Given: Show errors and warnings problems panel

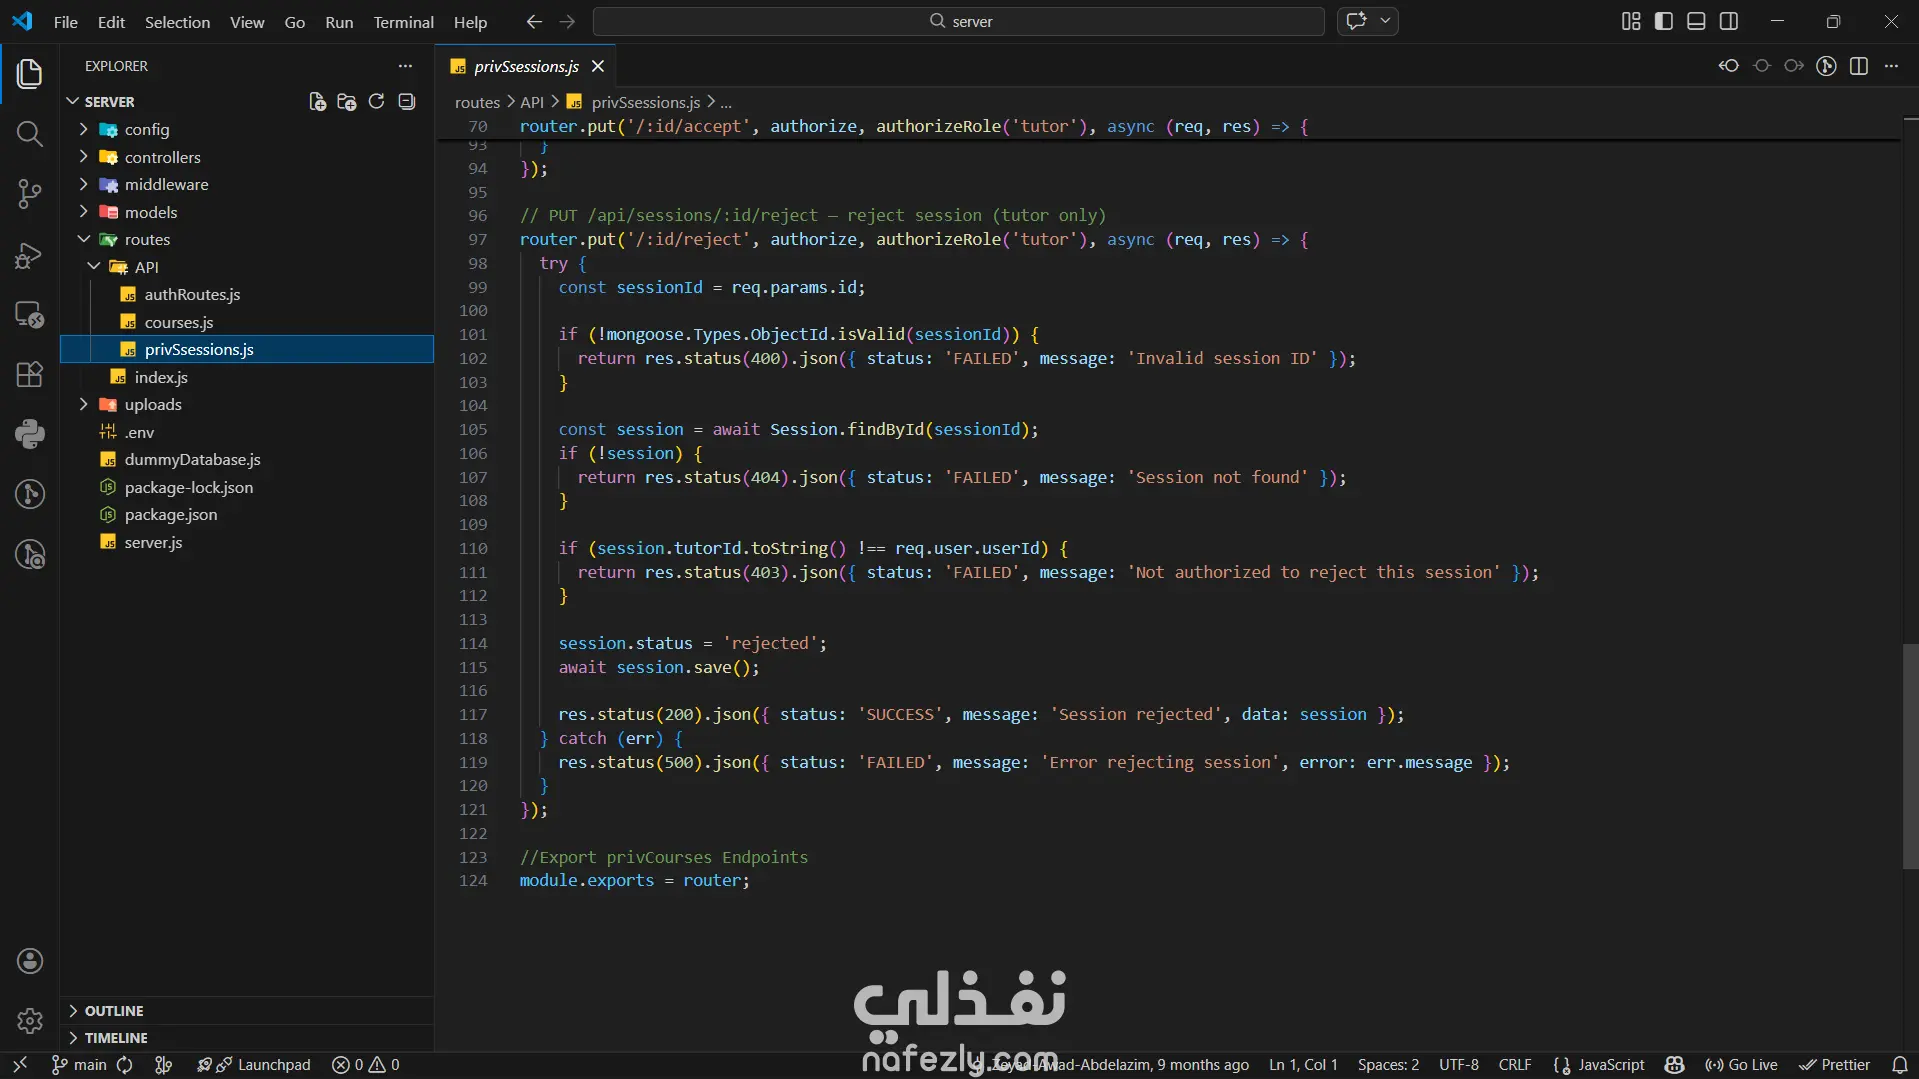Looking at the screenshot, I should coord(366,1065).
